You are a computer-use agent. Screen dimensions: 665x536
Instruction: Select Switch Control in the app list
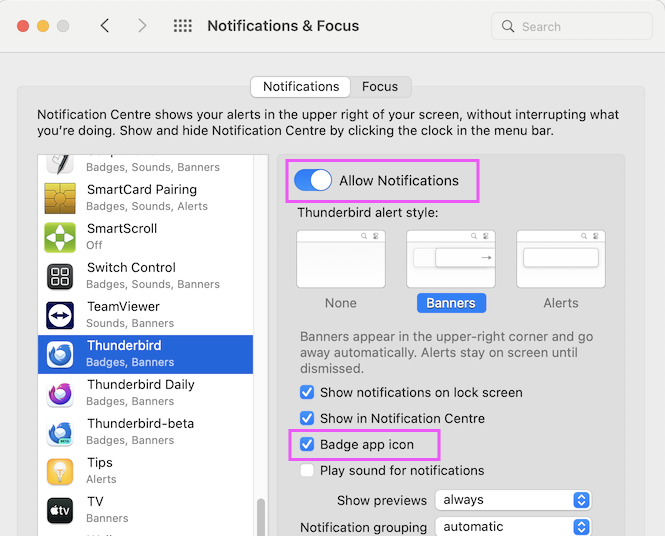pyautogui.click(x=145, y=276)
